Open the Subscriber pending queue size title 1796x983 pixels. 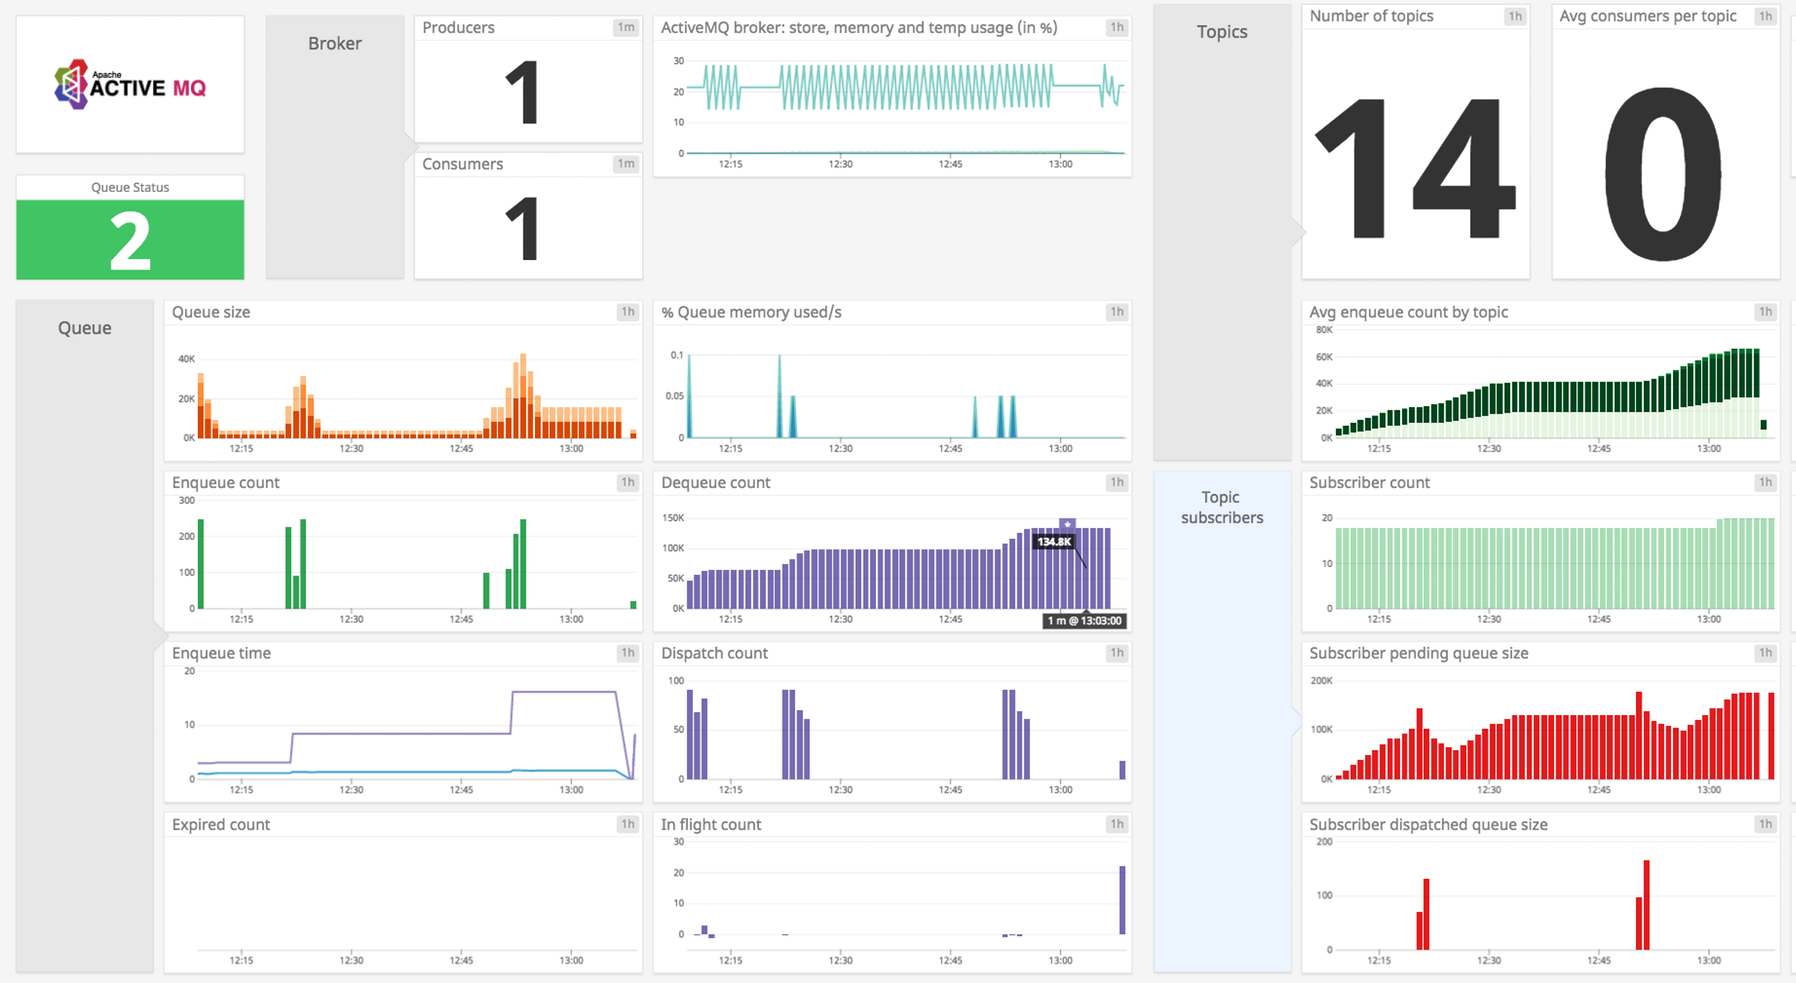point(1419,653)
